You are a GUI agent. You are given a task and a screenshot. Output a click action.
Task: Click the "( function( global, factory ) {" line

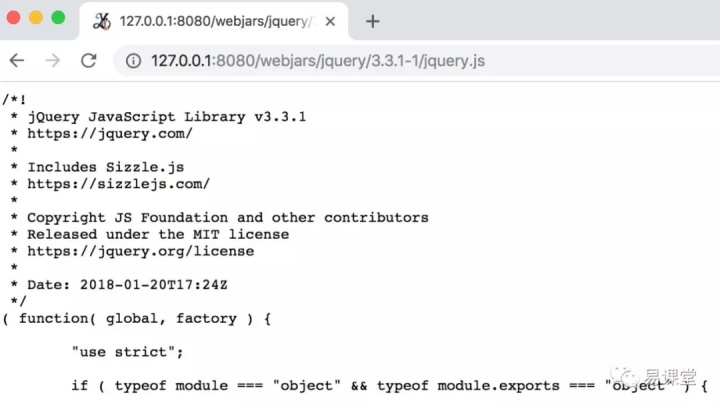pos(136,319)
